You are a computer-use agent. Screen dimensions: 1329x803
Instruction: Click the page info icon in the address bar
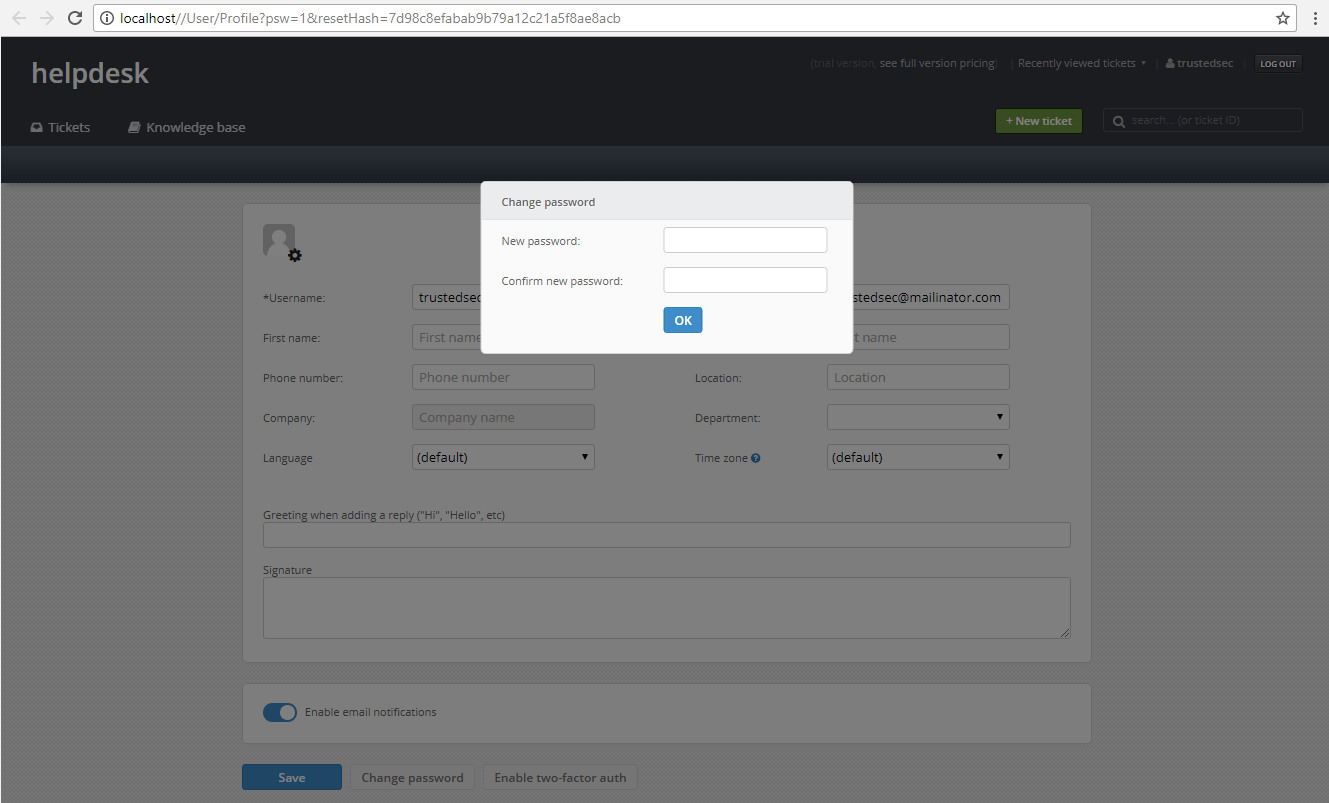click(107, 17)
